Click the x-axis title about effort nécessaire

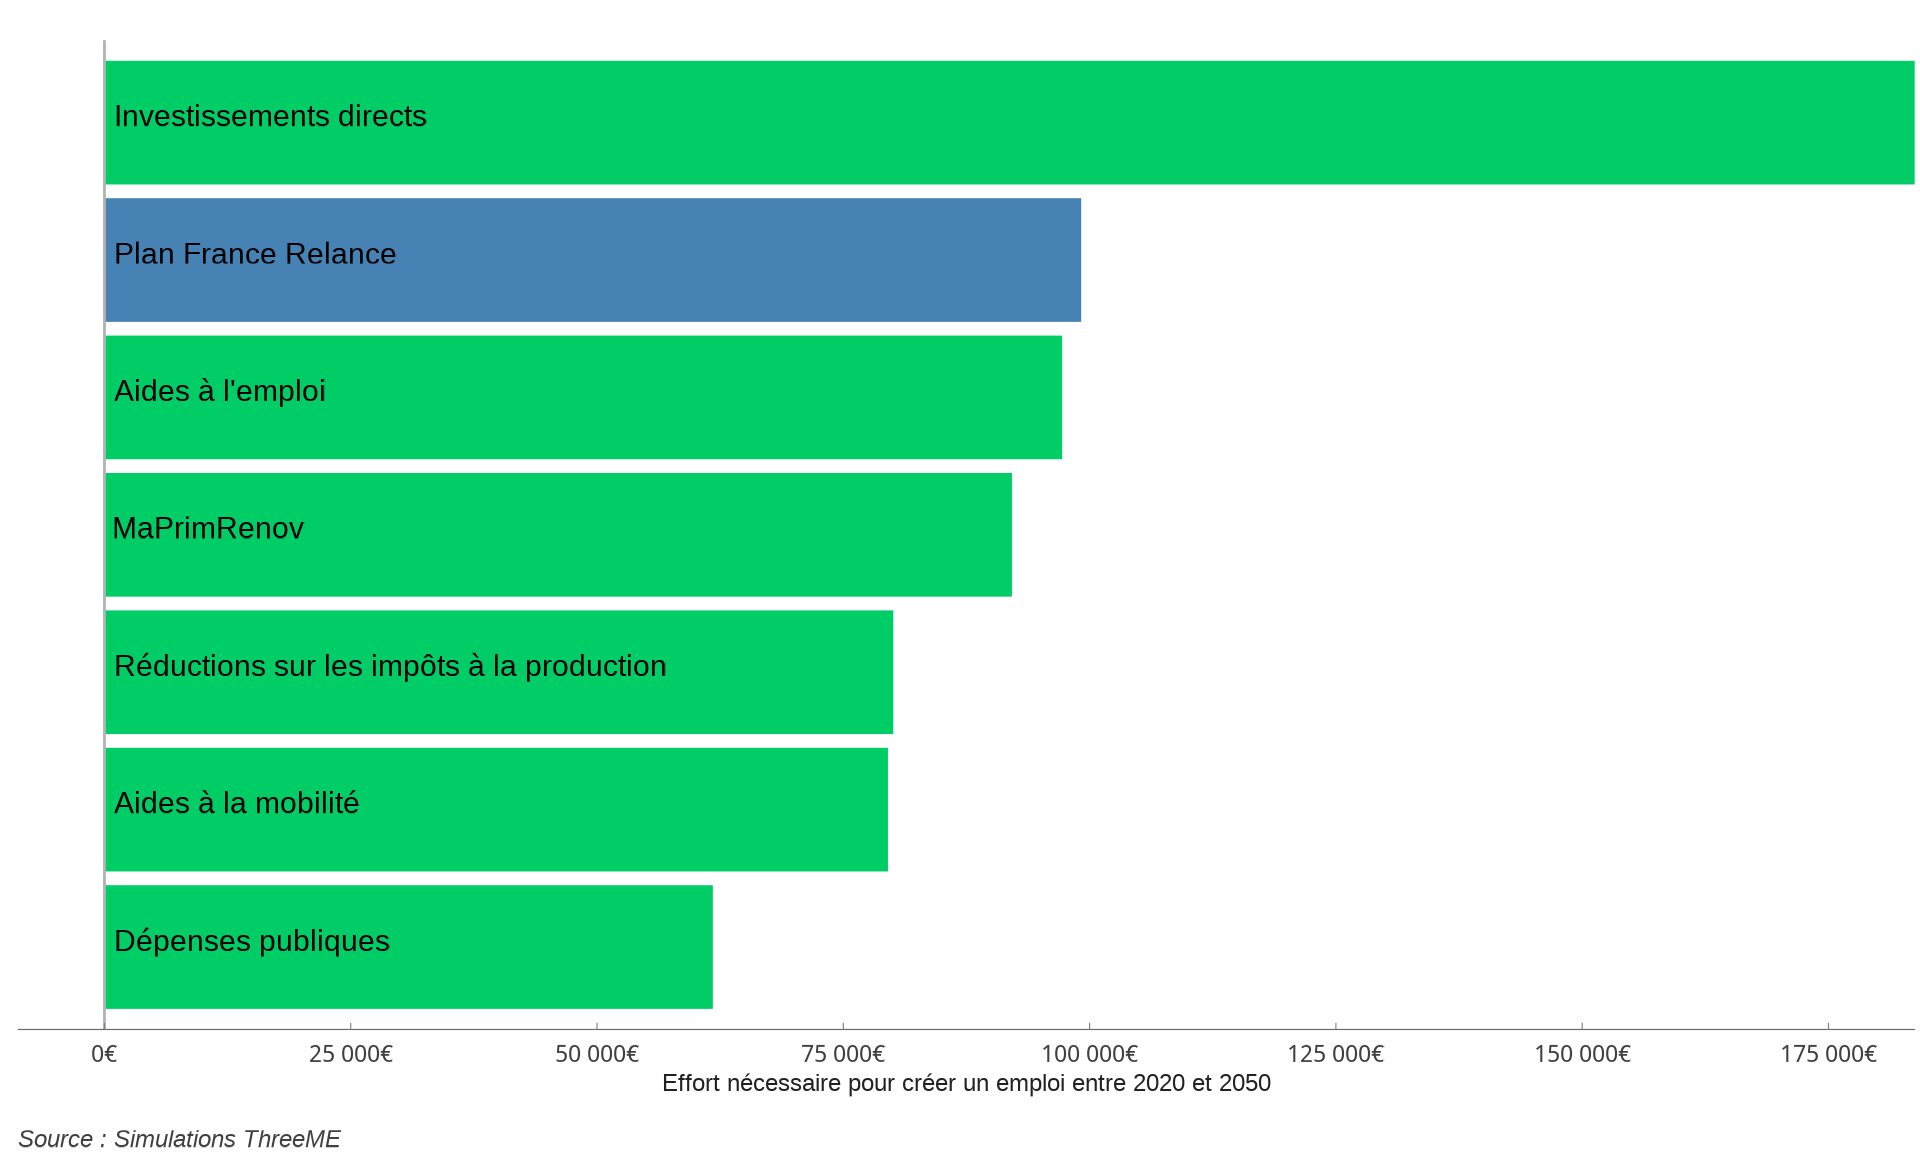coord(966,1083)
